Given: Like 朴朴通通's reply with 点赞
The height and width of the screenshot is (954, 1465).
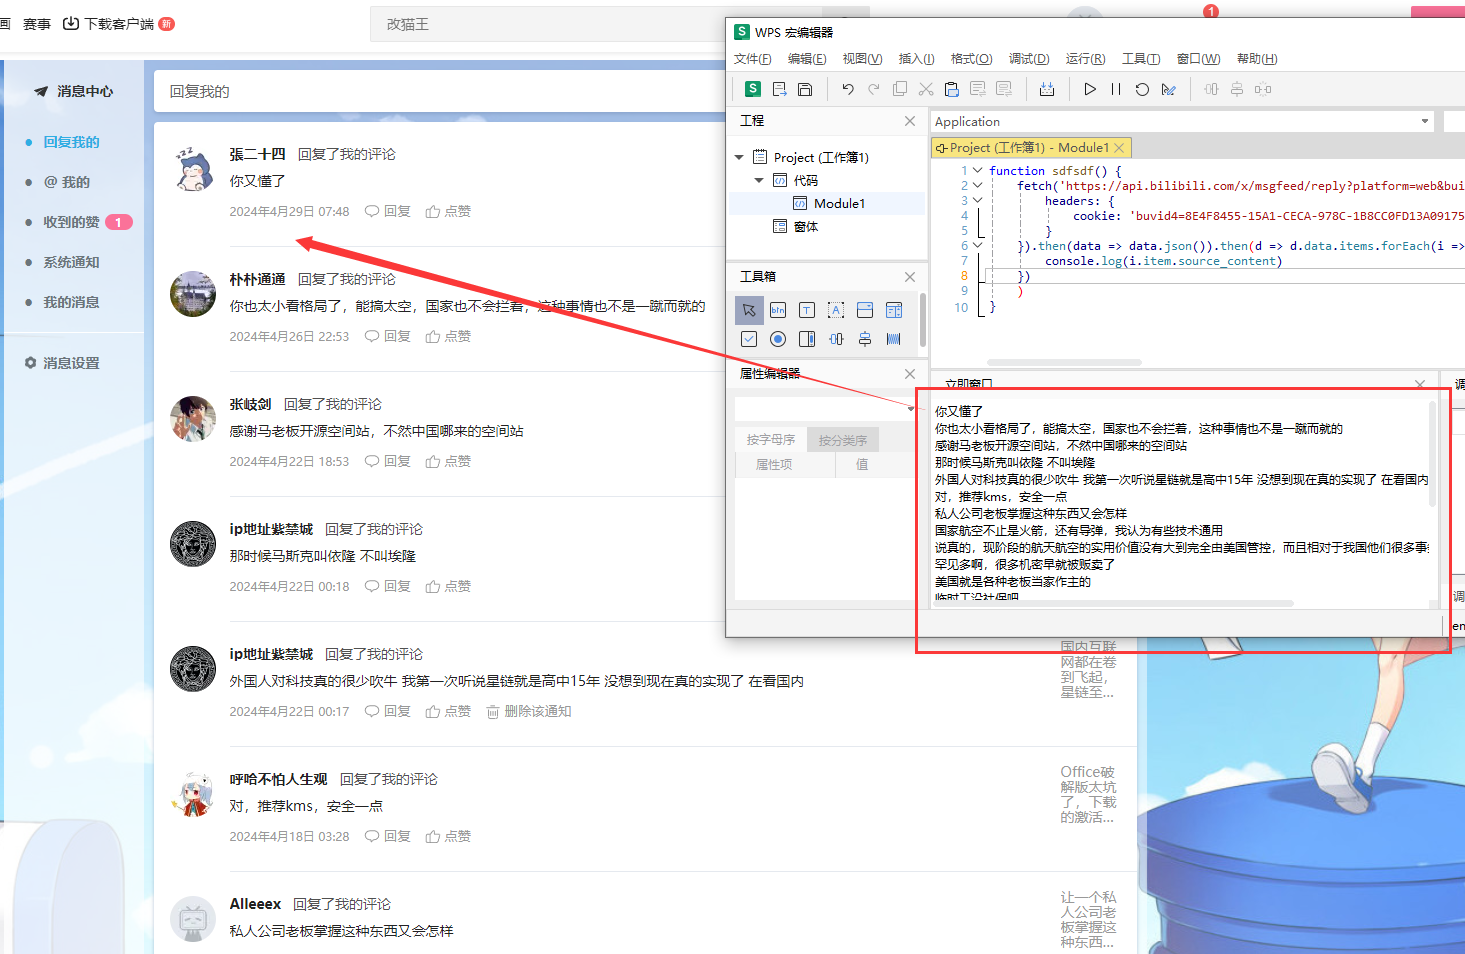Looking at the screenshot, I should tap(448, 336).
